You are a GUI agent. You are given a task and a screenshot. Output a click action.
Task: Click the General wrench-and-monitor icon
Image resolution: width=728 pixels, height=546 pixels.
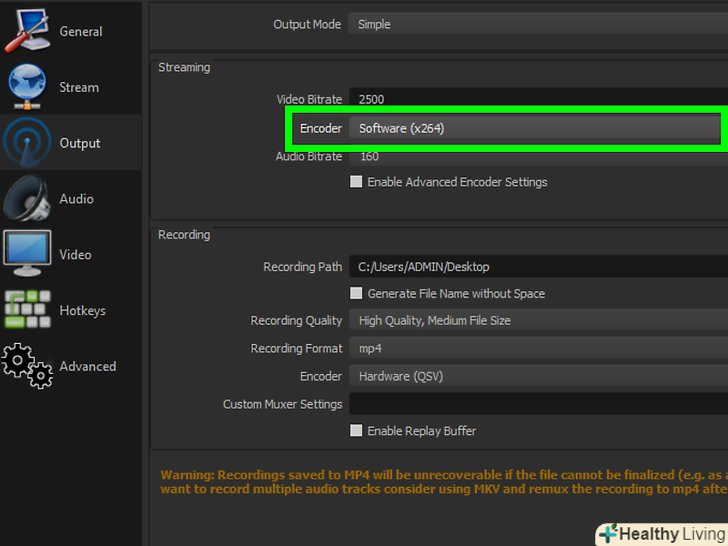(x=27, y=30)
